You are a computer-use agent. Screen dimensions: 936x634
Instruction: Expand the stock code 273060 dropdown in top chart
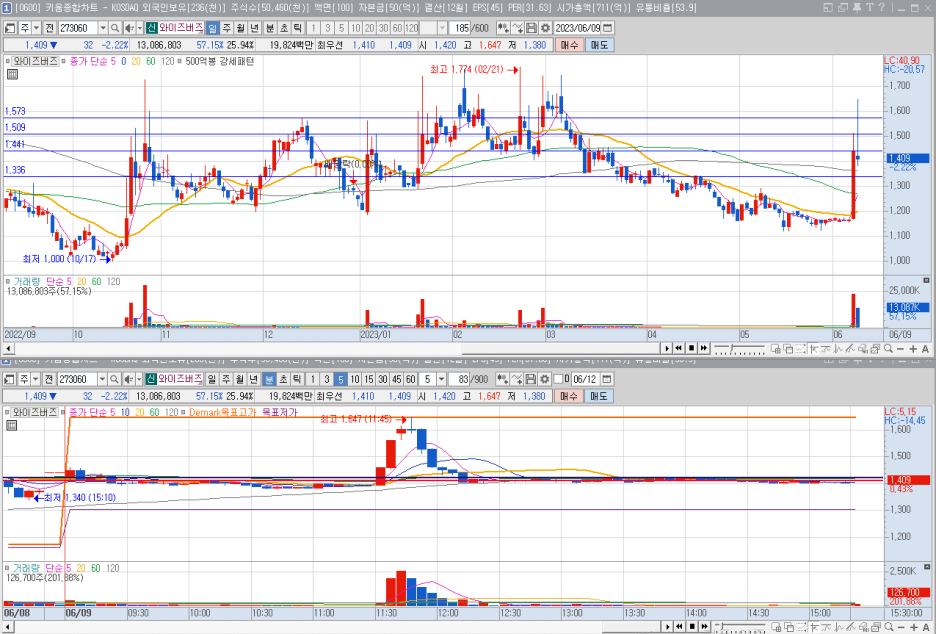[x=103, y=28]
